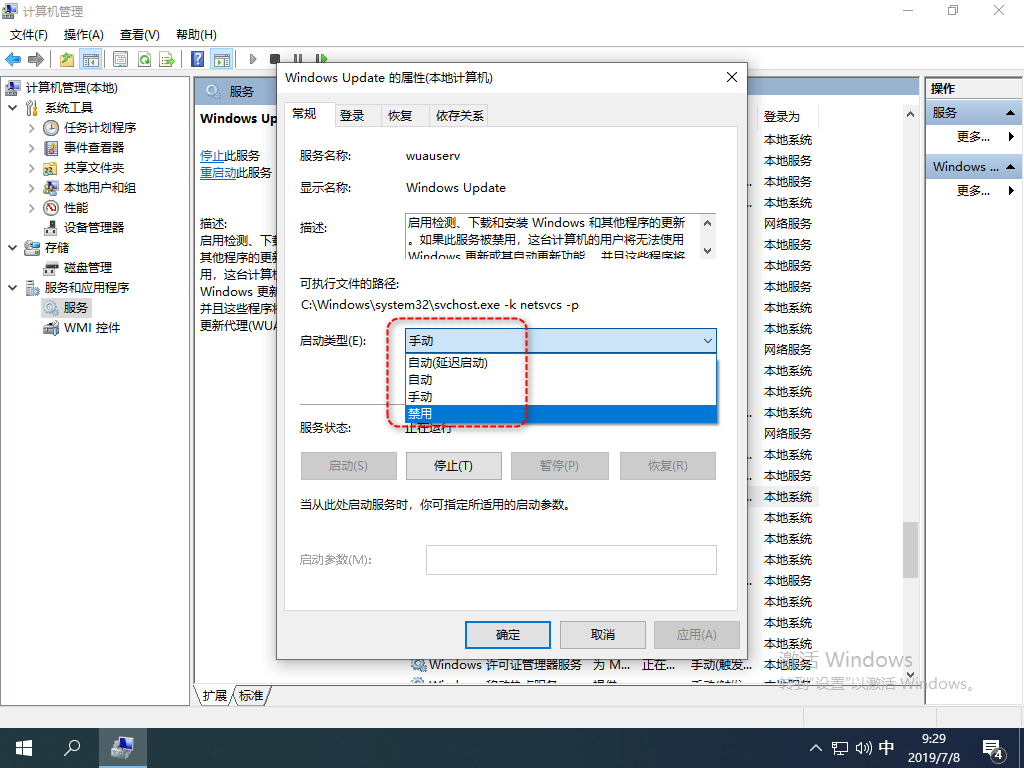Image resolution: width=1024 pixels, height=768 pixels.
Task: Select 任务计划程序 in the tree
Action: 100,127
